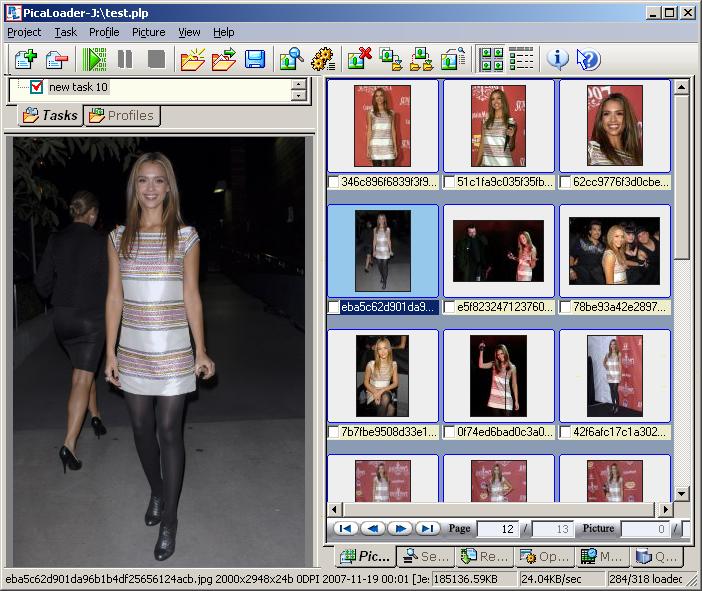Click thumbnail scrollbar down arrow

[x=681, y=494]
